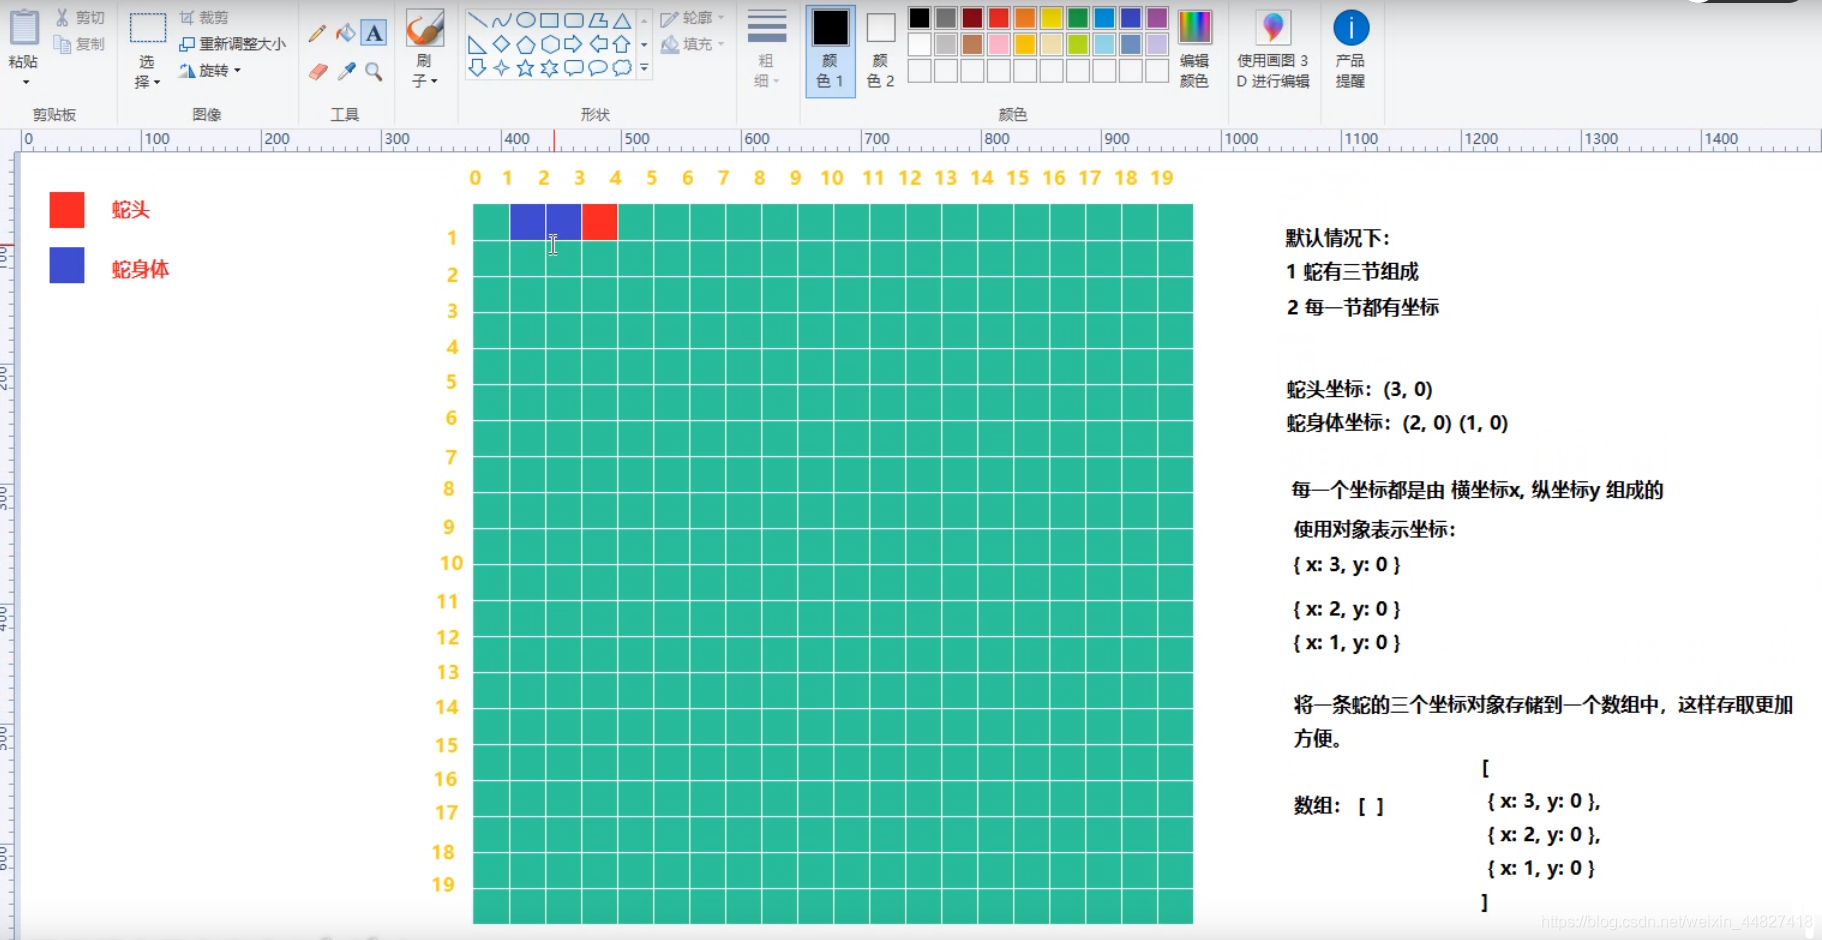The width and height of the screenshot is (1822, 940).
Task: Pick the Diamond shape
Action: point(501,44)
